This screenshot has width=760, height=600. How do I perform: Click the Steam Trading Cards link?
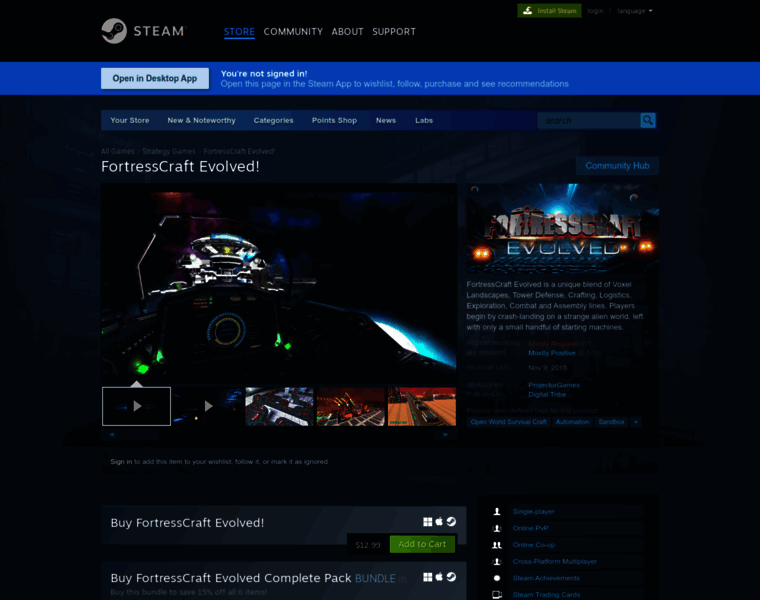(546, 595)
